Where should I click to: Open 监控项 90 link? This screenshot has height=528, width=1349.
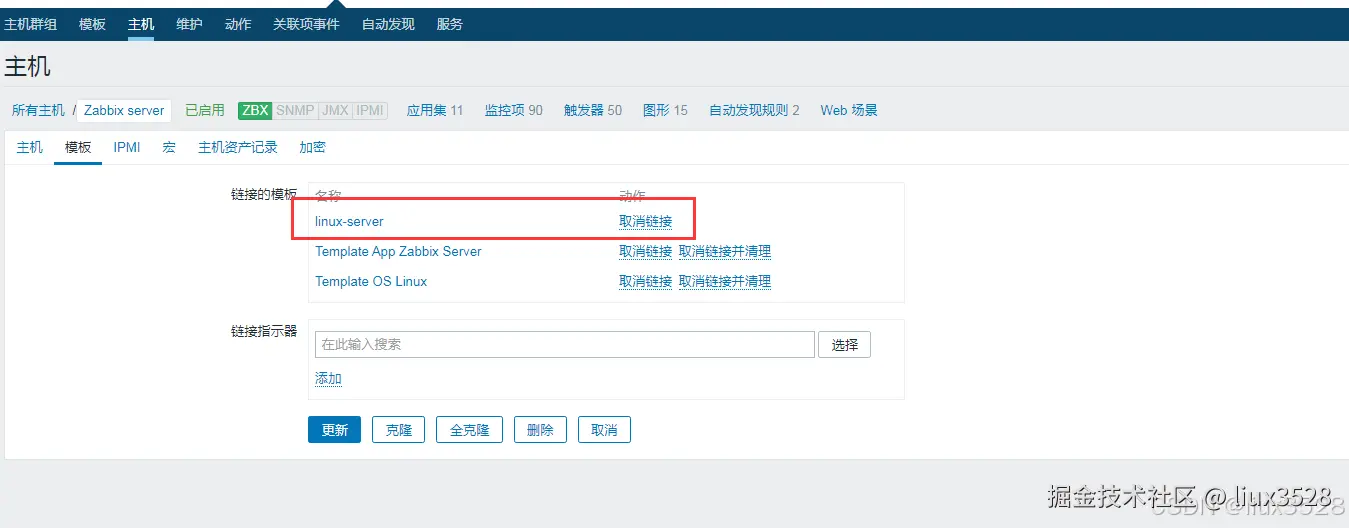514,110
